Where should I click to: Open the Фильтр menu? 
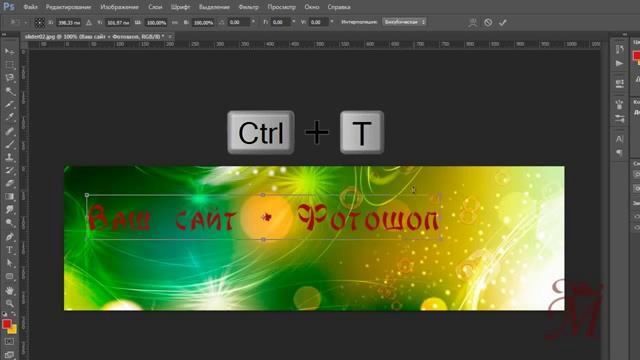[249, 7]
